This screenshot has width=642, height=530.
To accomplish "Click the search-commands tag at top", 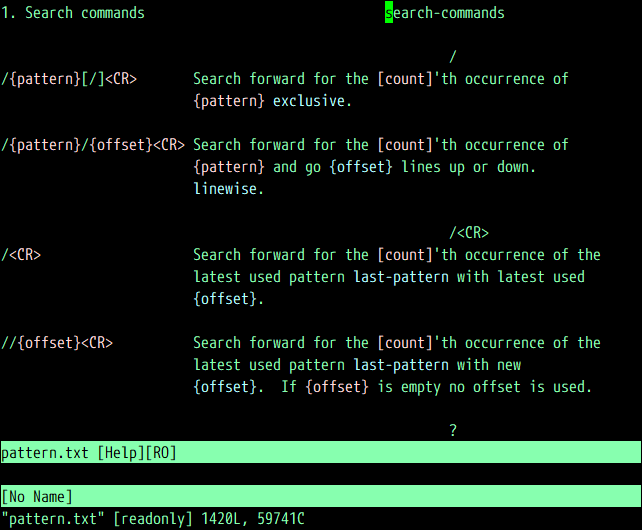I will [x=445, y=13].
